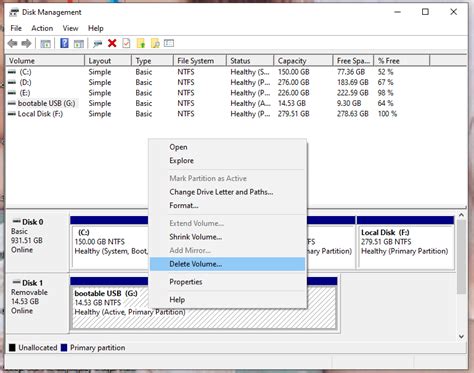This screenshot has width=474, height=373.
Task: Select the (E:) volume row label
Action: [x=25, y=93]
